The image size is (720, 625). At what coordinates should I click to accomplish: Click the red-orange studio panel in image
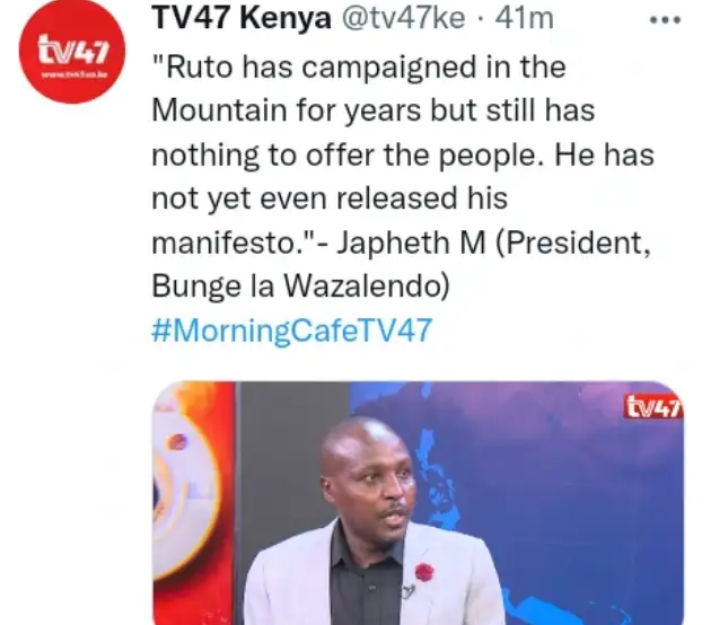tap(194, 503)
